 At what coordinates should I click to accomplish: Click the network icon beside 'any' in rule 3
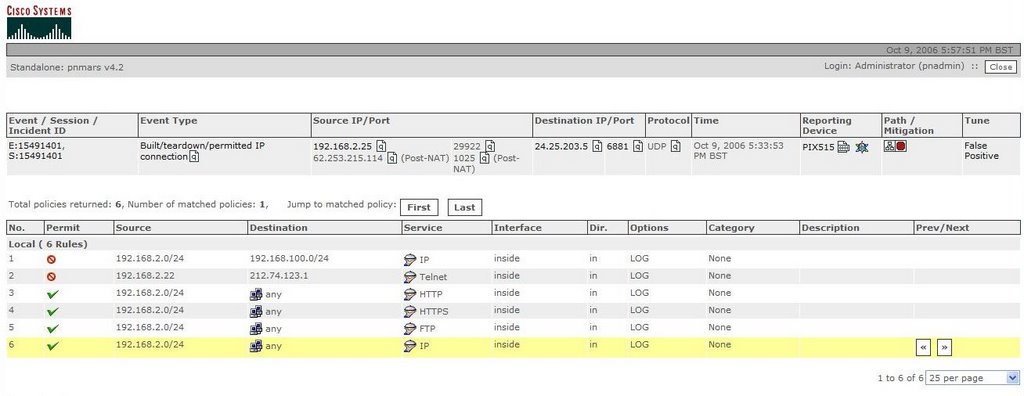coord(256,294)
